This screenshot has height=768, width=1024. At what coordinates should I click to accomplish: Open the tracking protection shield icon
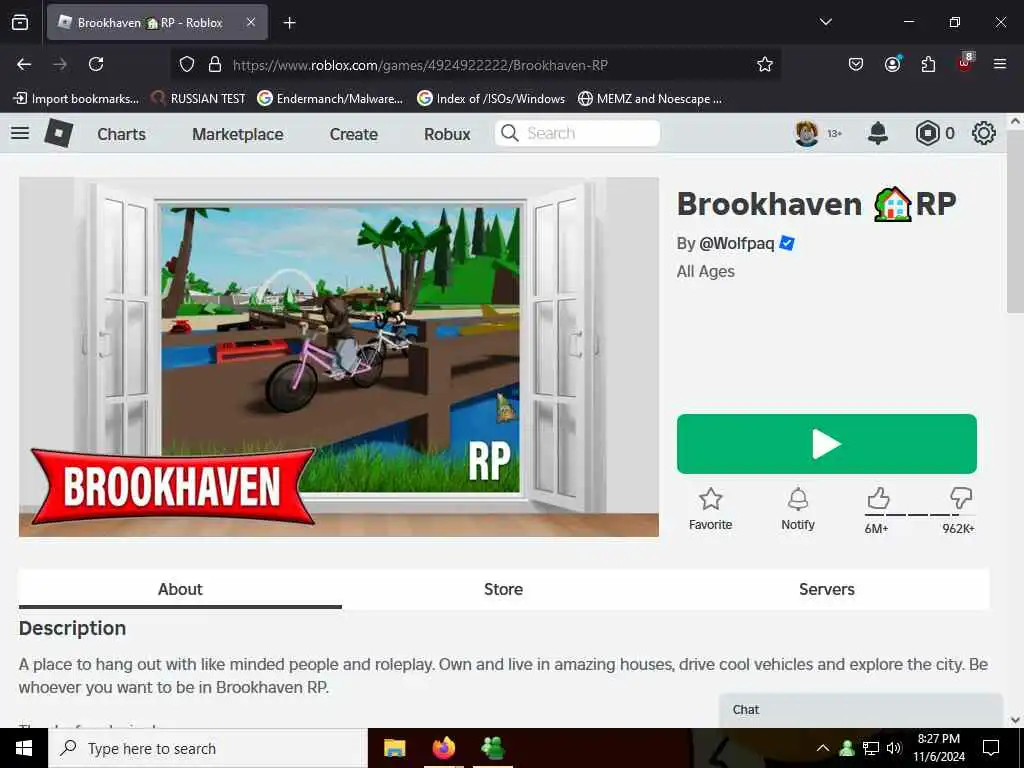187,64
